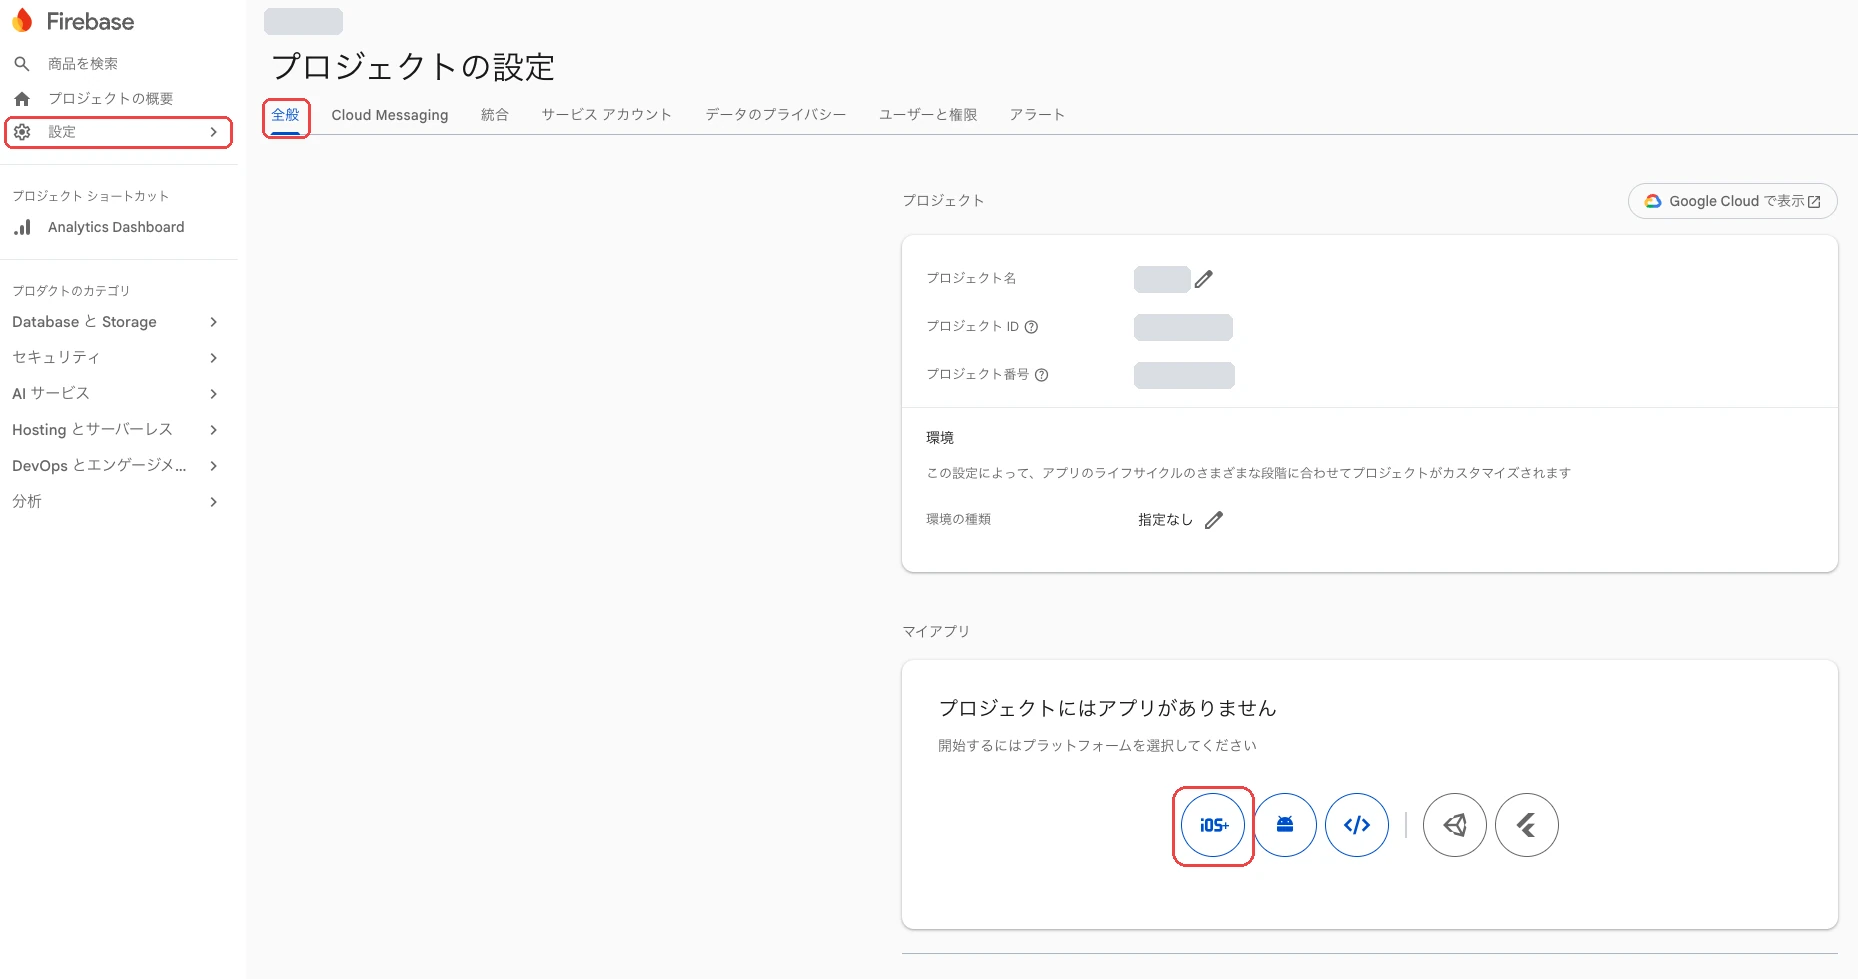Switch to Cloud Messaging tab
This screenshot has height=979, width=1858.
point(390,115)
